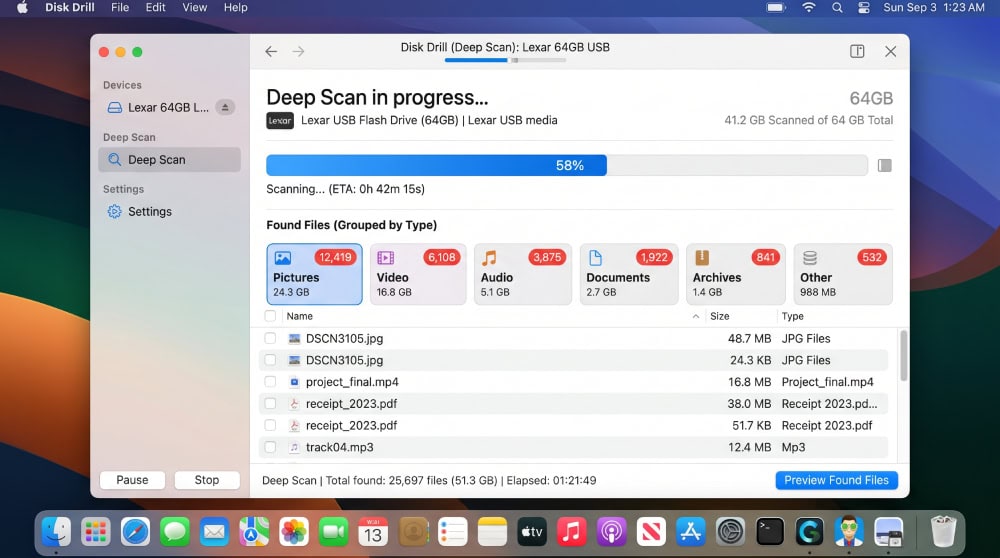Open Messages from the Dock
The image size is (1000, 558).
[x=175, y=531]
